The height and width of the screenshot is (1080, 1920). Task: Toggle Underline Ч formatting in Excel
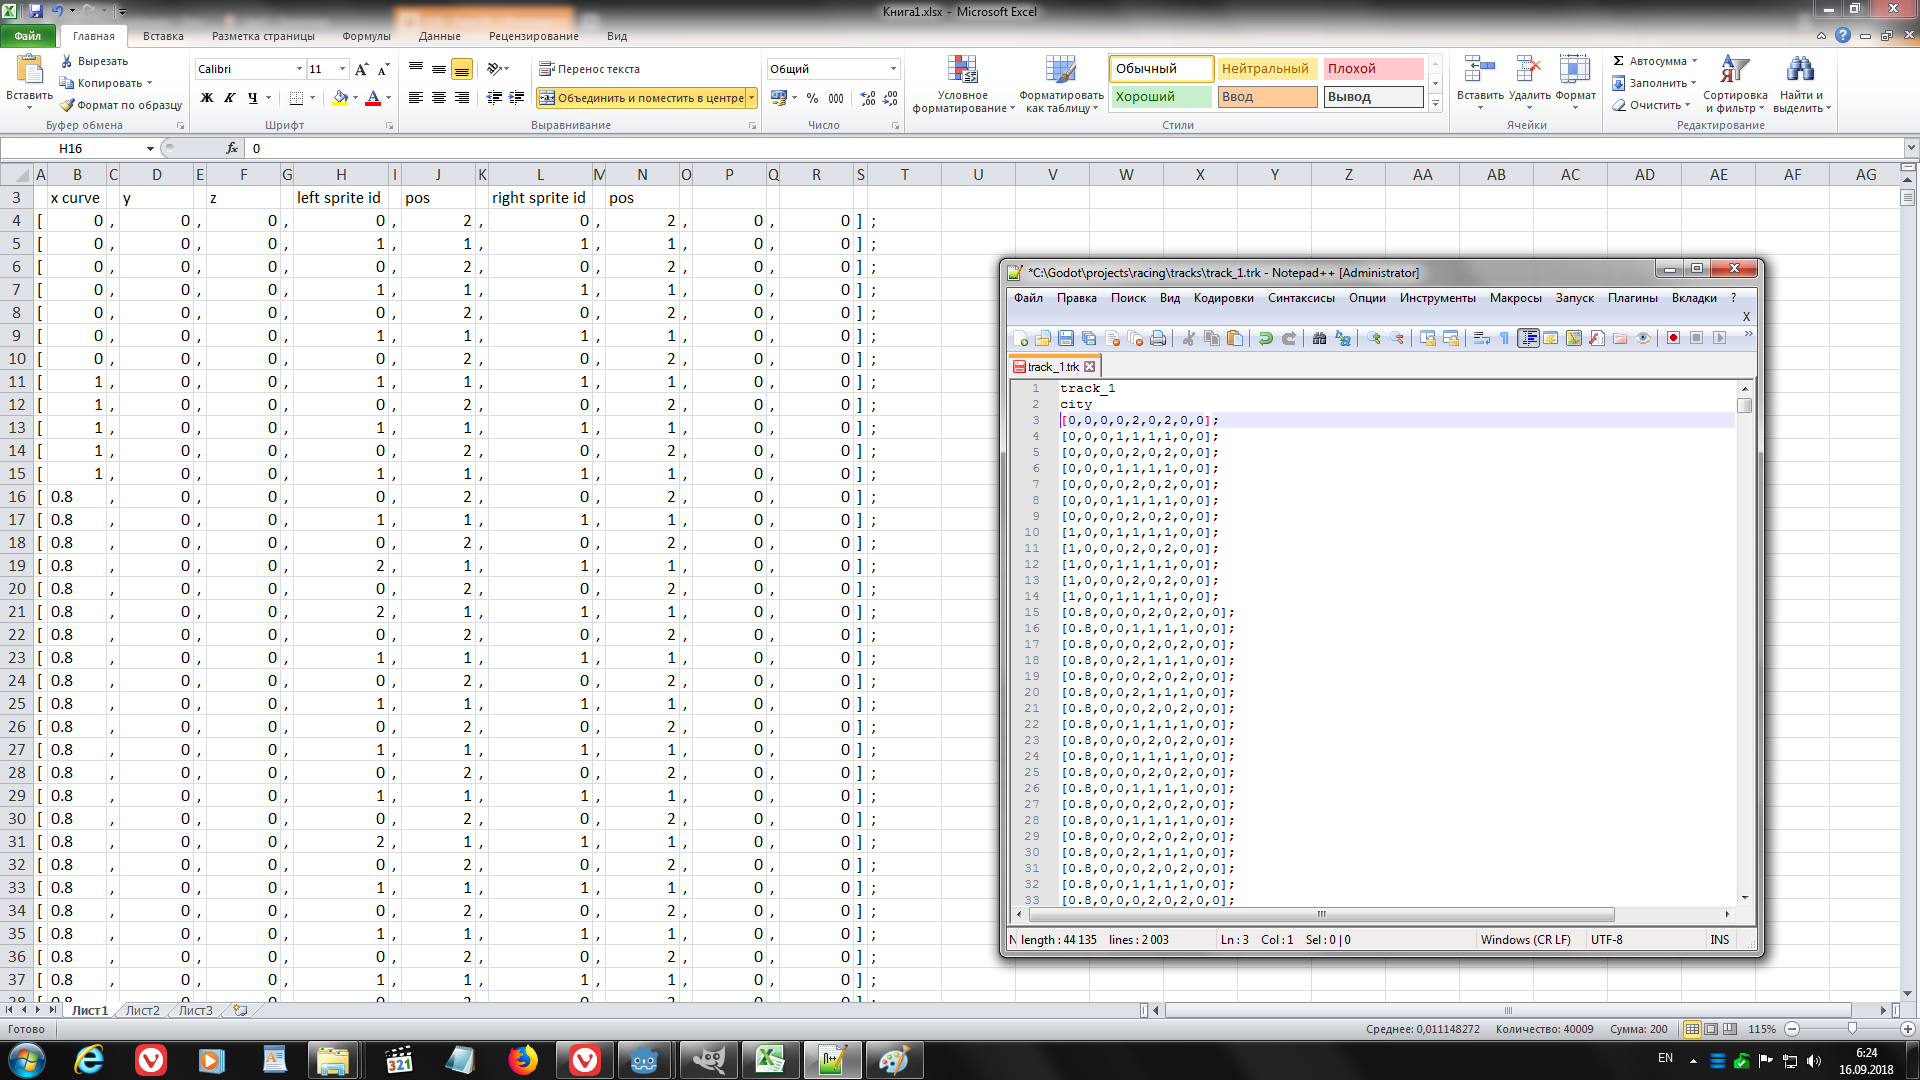point(252,98)
